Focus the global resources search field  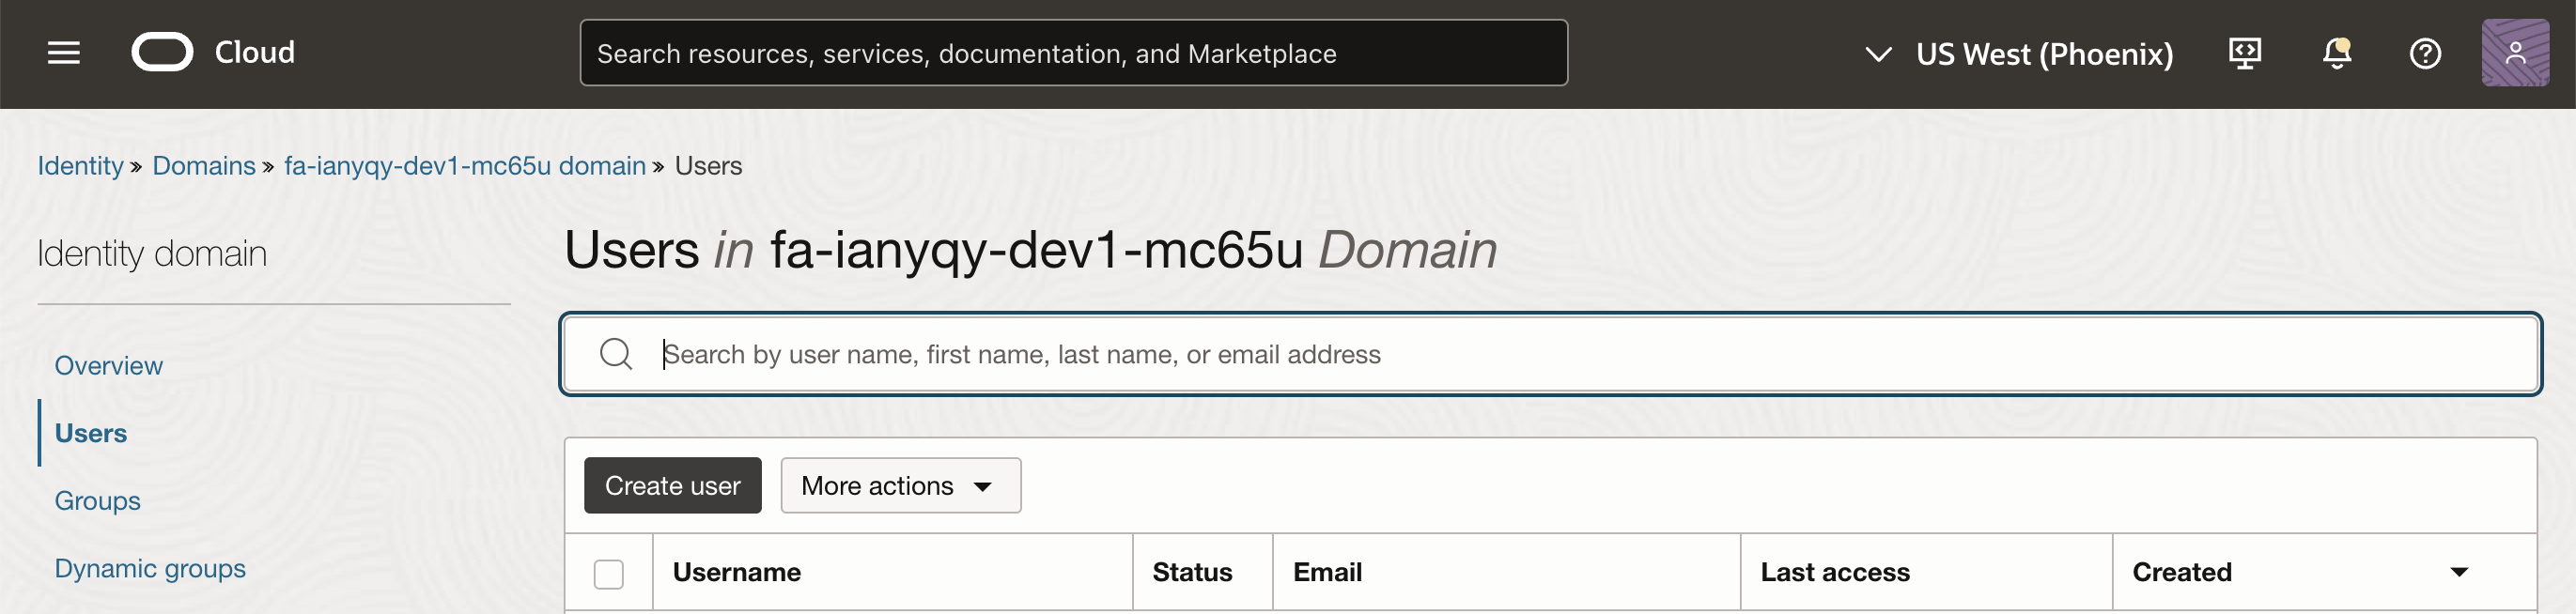1072,54
